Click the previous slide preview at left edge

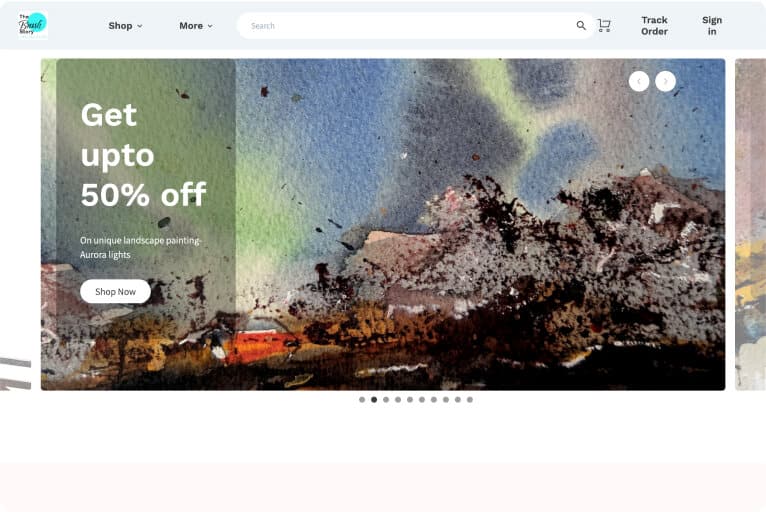click(x=15, y=374)
